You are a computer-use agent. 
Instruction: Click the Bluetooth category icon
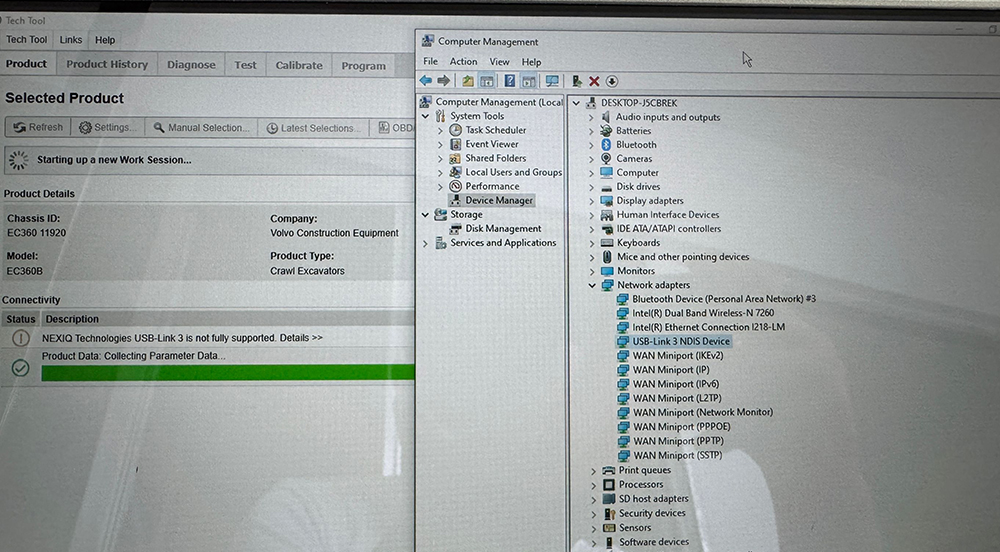pos(607,145)
